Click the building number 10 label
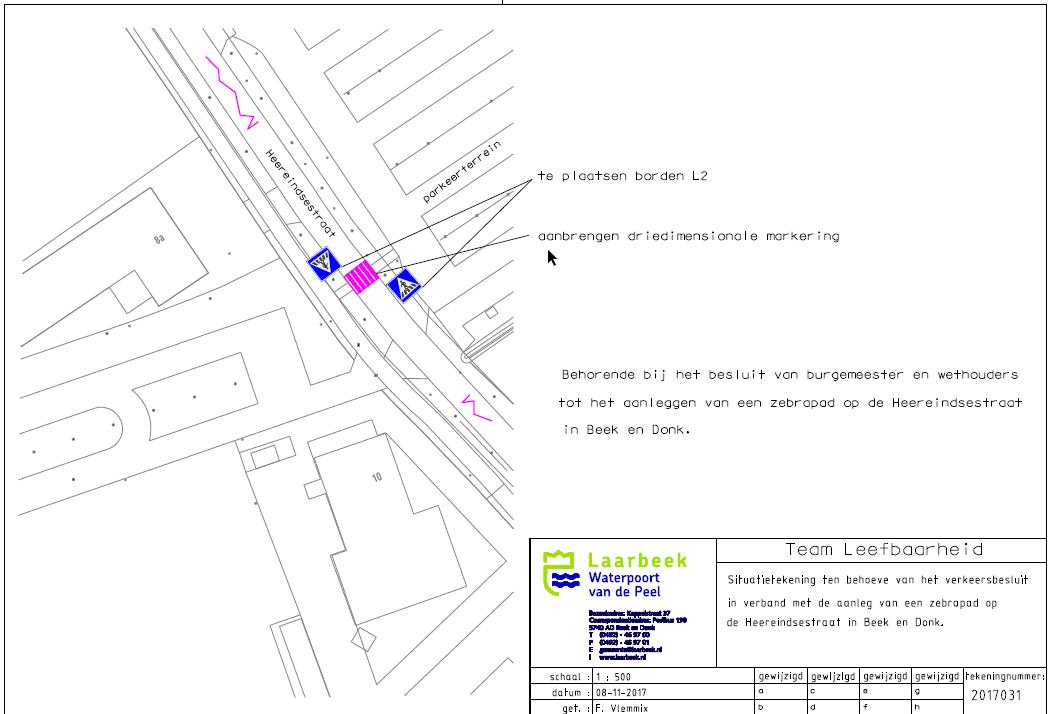The image size is (1063, 714). pyautogui.click(x=377, y=477)
